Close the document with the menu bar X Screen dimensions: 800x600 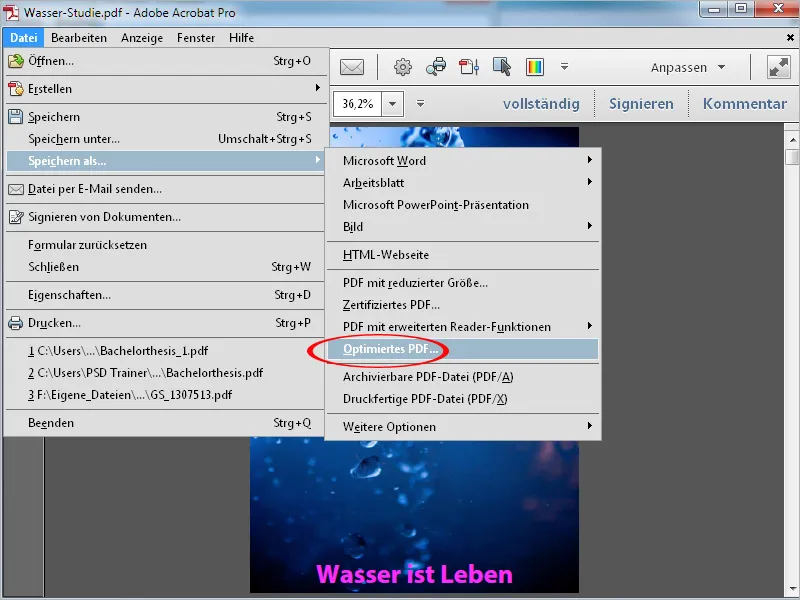point(790,38)
